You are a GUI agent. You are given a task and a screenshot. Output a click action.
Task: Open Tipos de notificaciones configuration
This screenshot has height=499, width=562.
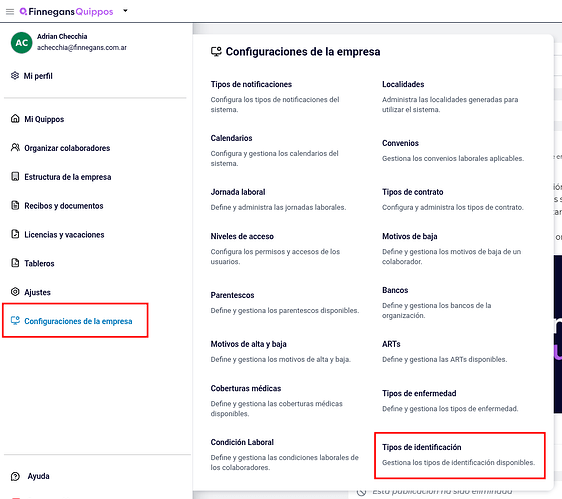click(275, 96)
